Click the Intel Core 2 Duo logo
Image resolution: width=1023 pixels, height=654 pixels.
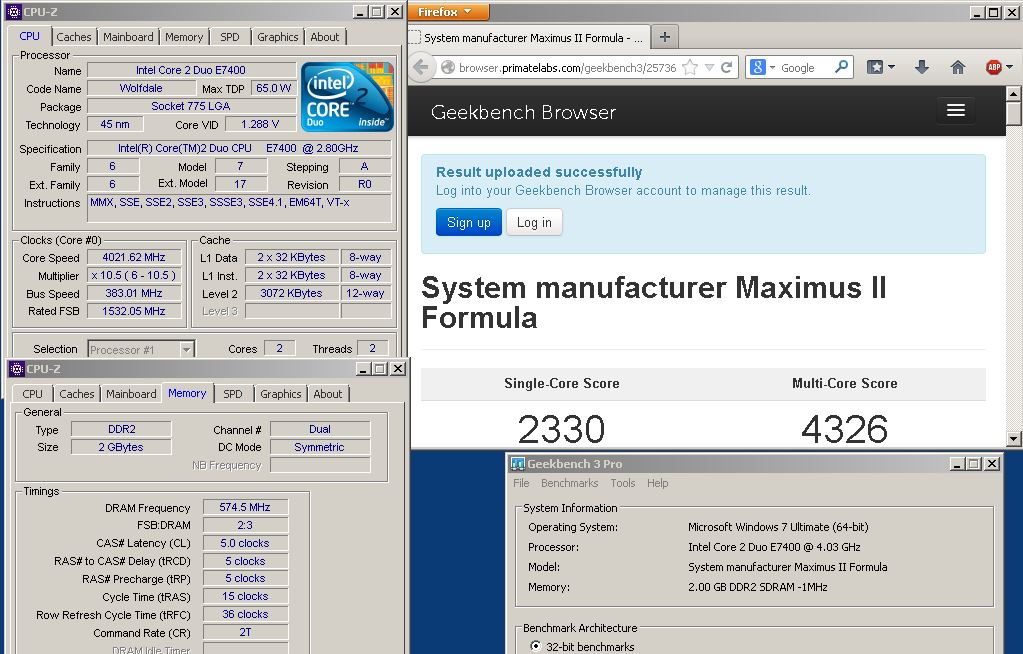[347, 97]
